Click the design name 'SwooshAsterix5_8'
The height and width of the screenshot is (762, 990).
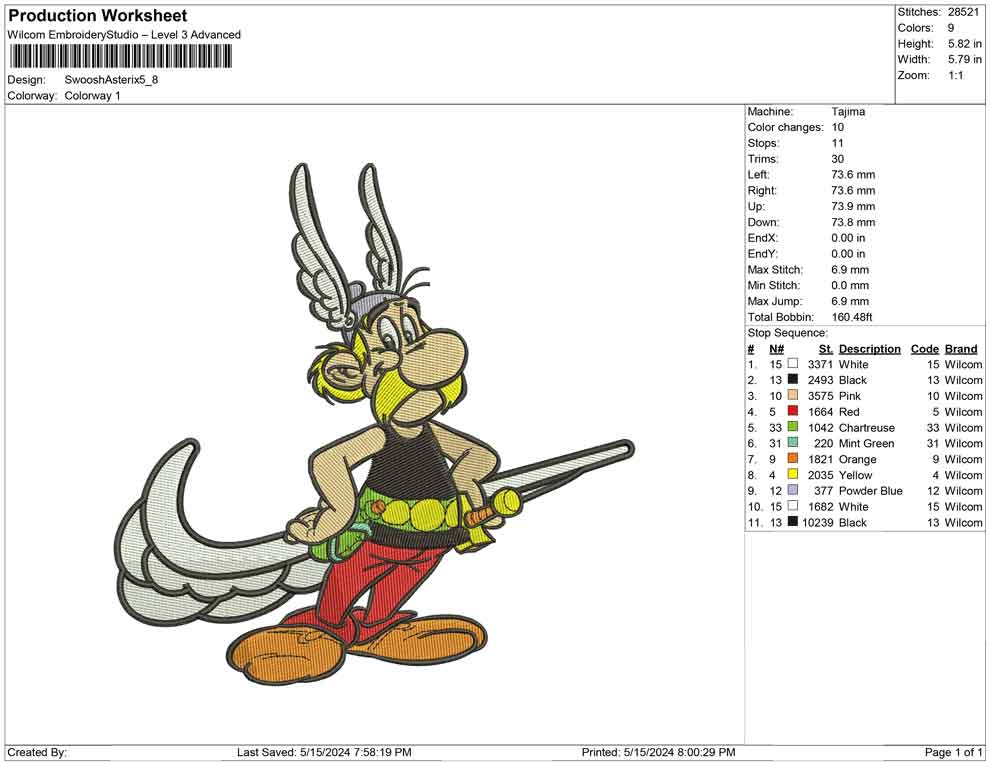click(111, 80)
